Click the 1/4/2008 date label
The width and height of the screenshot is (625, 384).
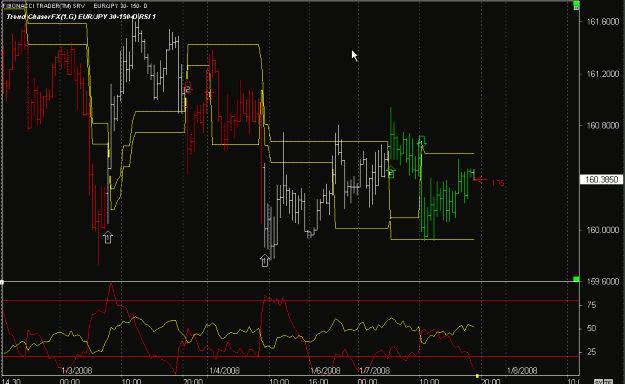[224, 370]
